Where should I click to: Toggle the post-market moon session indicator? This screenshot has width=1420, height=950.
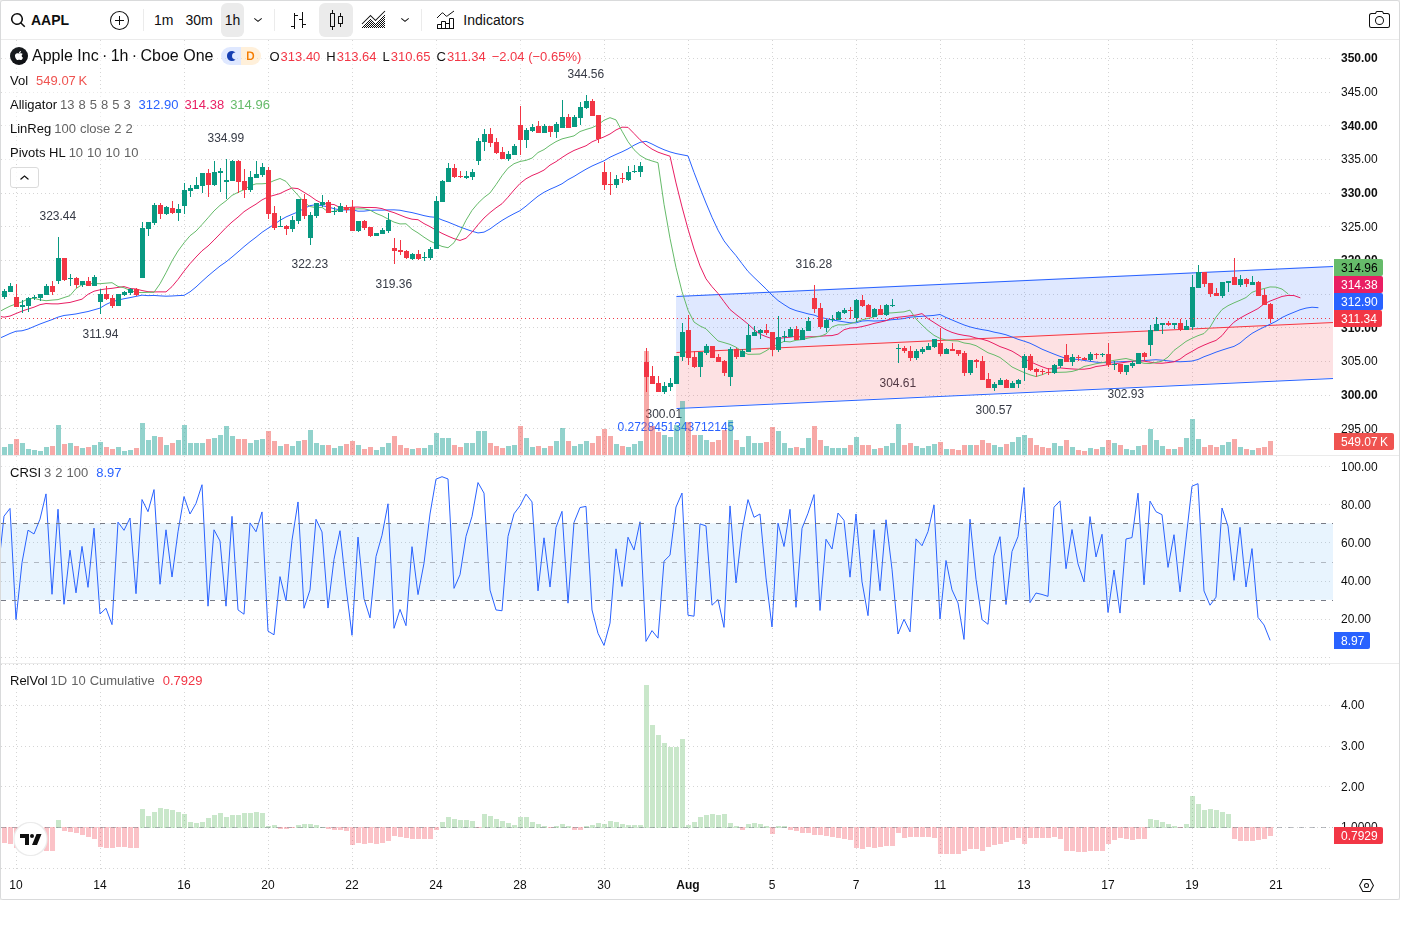(x=231, y=56)
